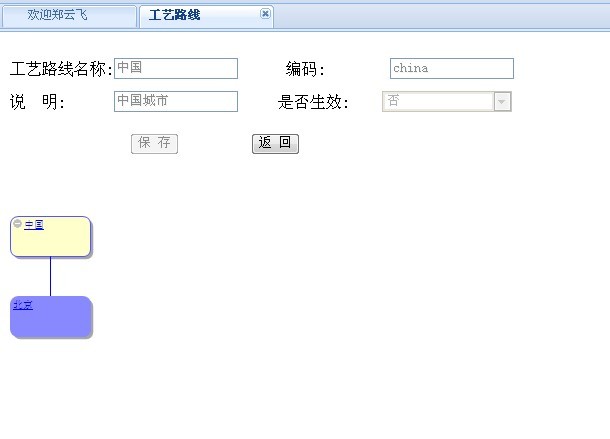This screenshot has width=610, height=439.
Task: Click the 保存 button
Action: pos(154,144)
